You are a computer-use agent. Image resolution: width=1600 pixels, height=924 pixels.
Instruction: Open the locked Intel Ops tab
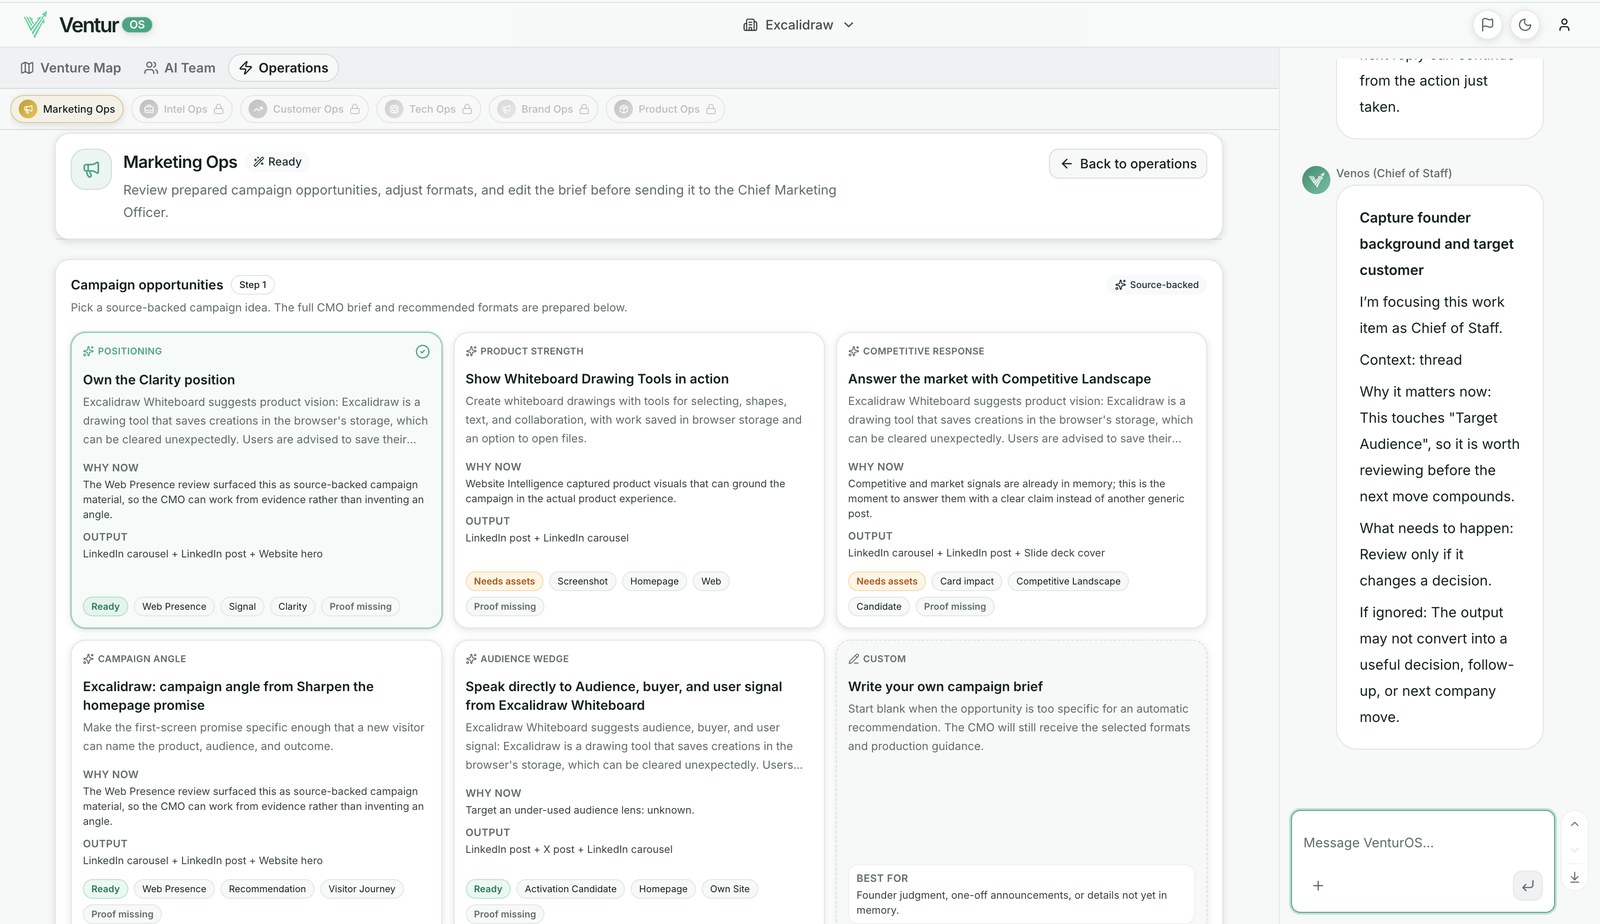pos(182,109)
